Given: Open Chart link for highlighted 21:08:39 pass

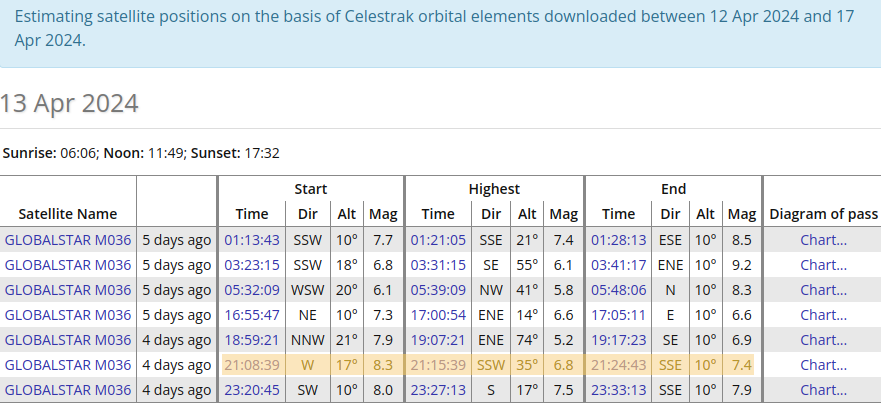Looking at the screenshot, I should click(823, 365).
